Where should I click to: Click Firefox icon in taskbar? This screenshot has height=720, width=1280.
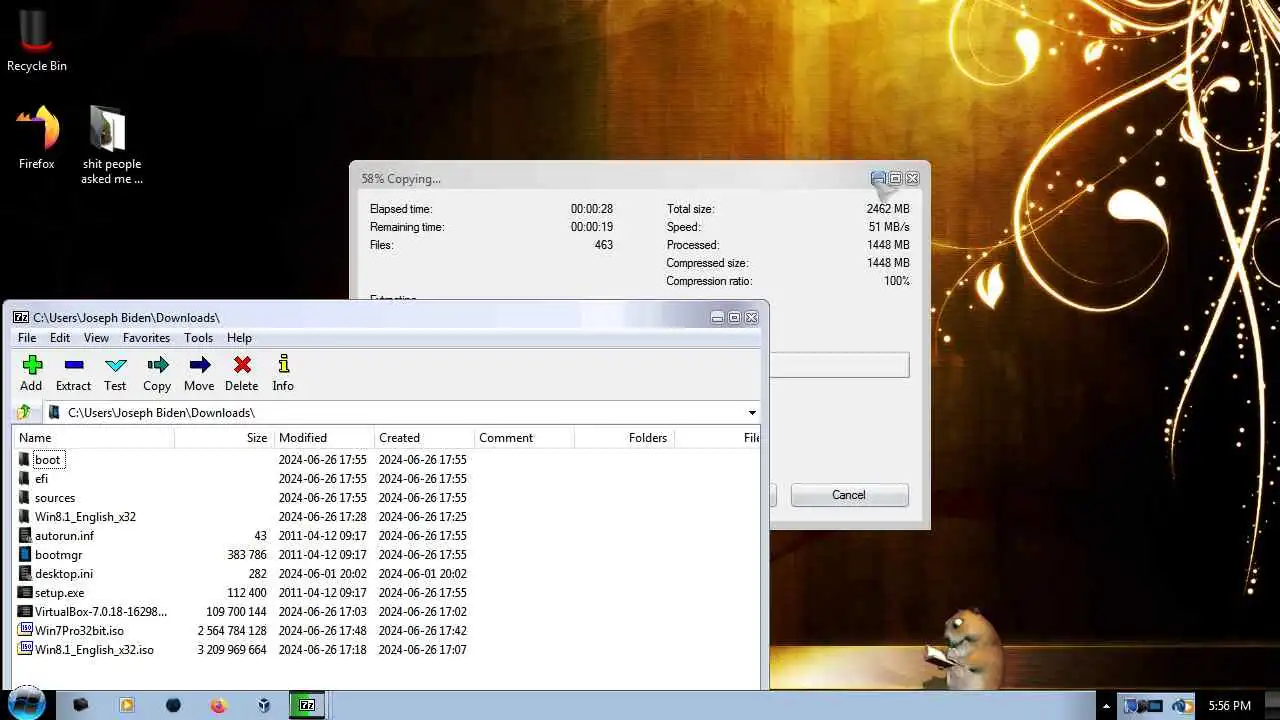click(219, 705)
